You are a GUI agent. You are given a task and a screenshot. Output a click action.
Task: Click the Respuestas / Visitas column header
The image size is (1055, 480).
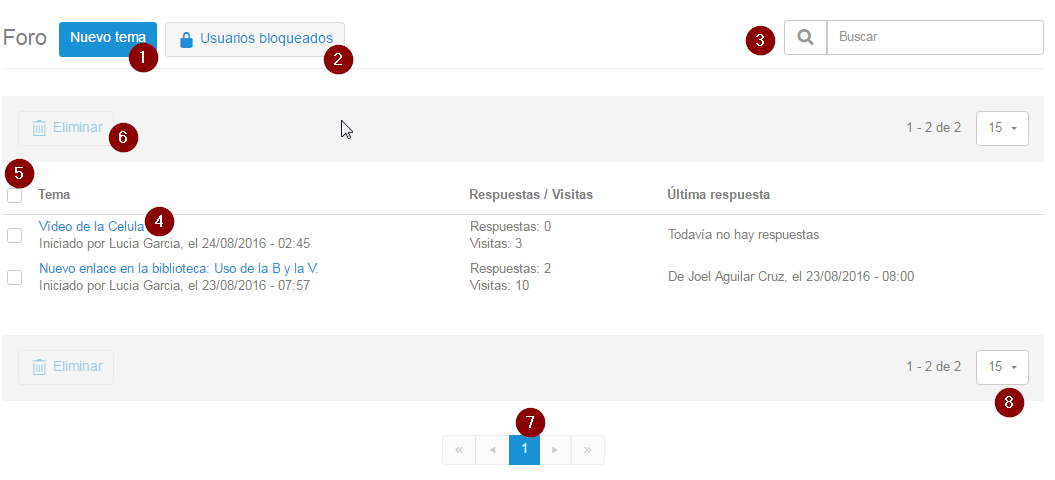tap(531, 194)
